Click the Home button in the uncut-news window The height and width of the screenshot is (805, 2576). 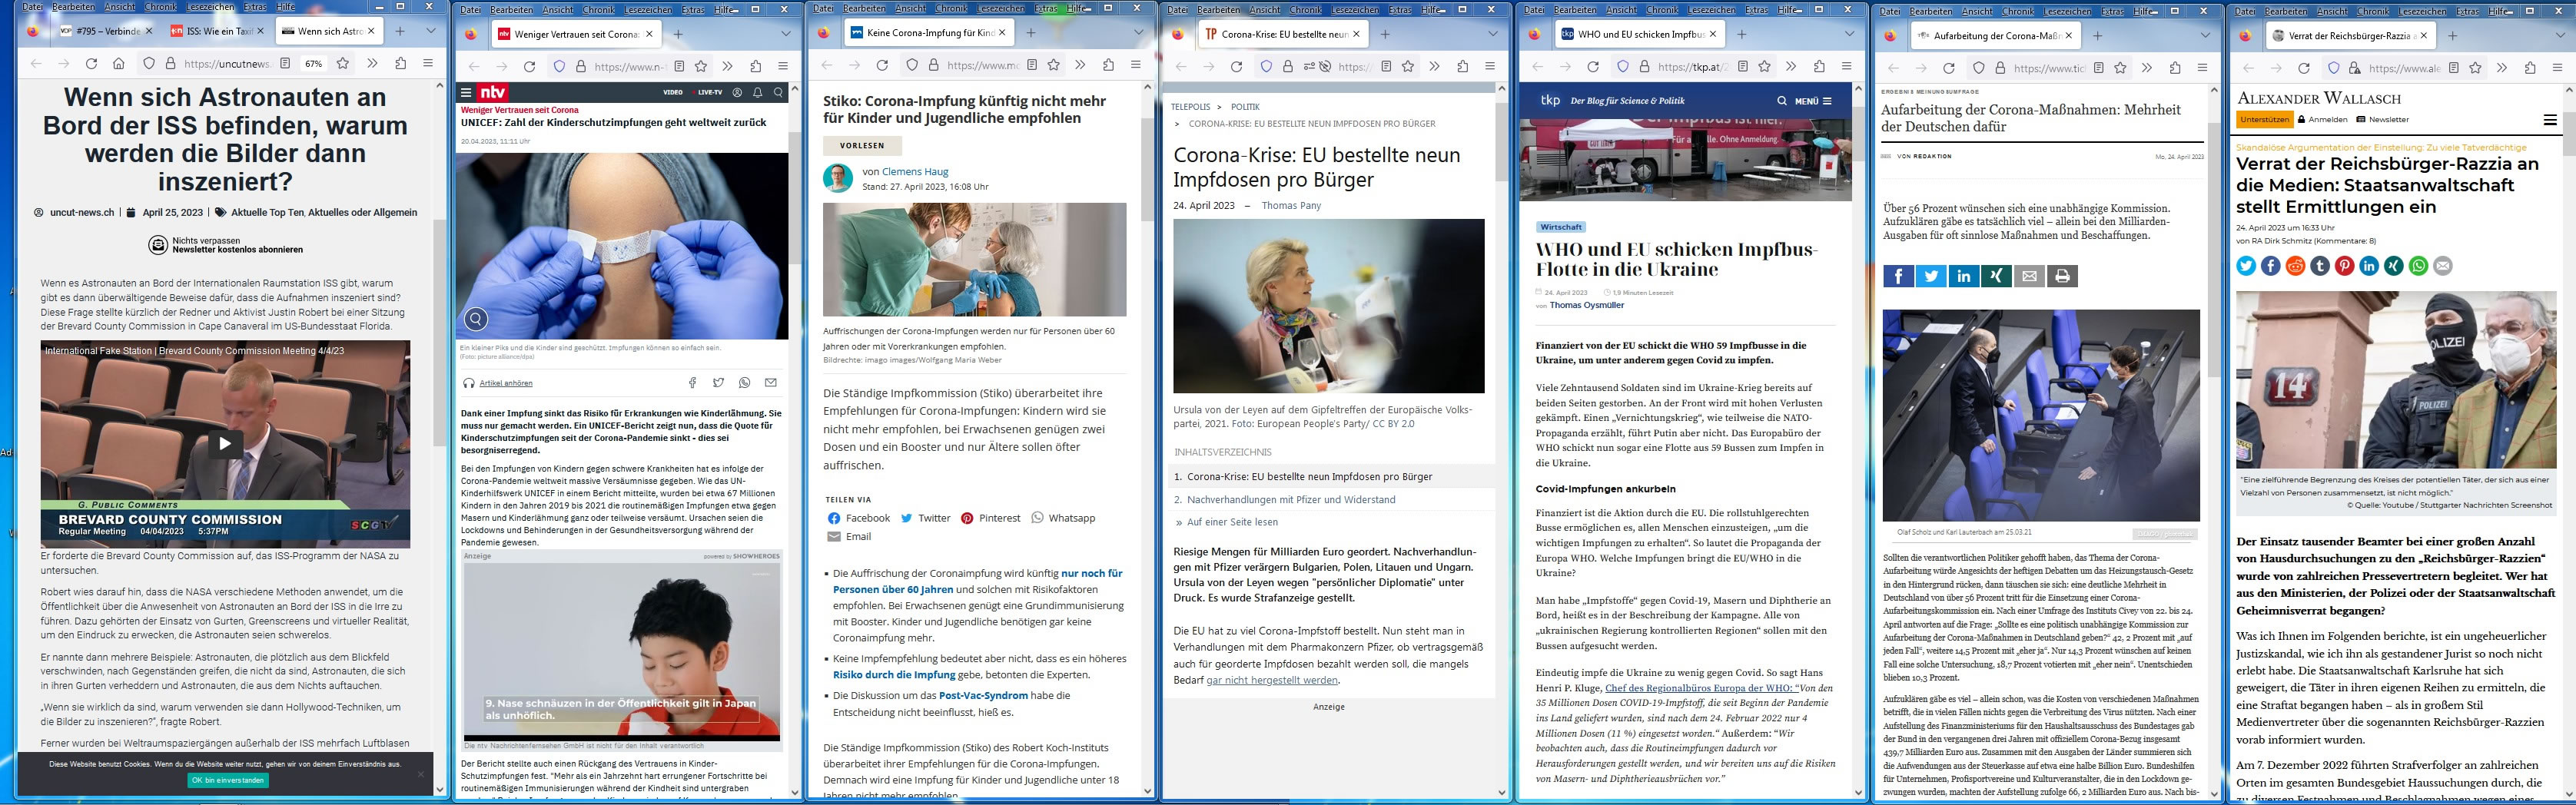tap(118, 64)
